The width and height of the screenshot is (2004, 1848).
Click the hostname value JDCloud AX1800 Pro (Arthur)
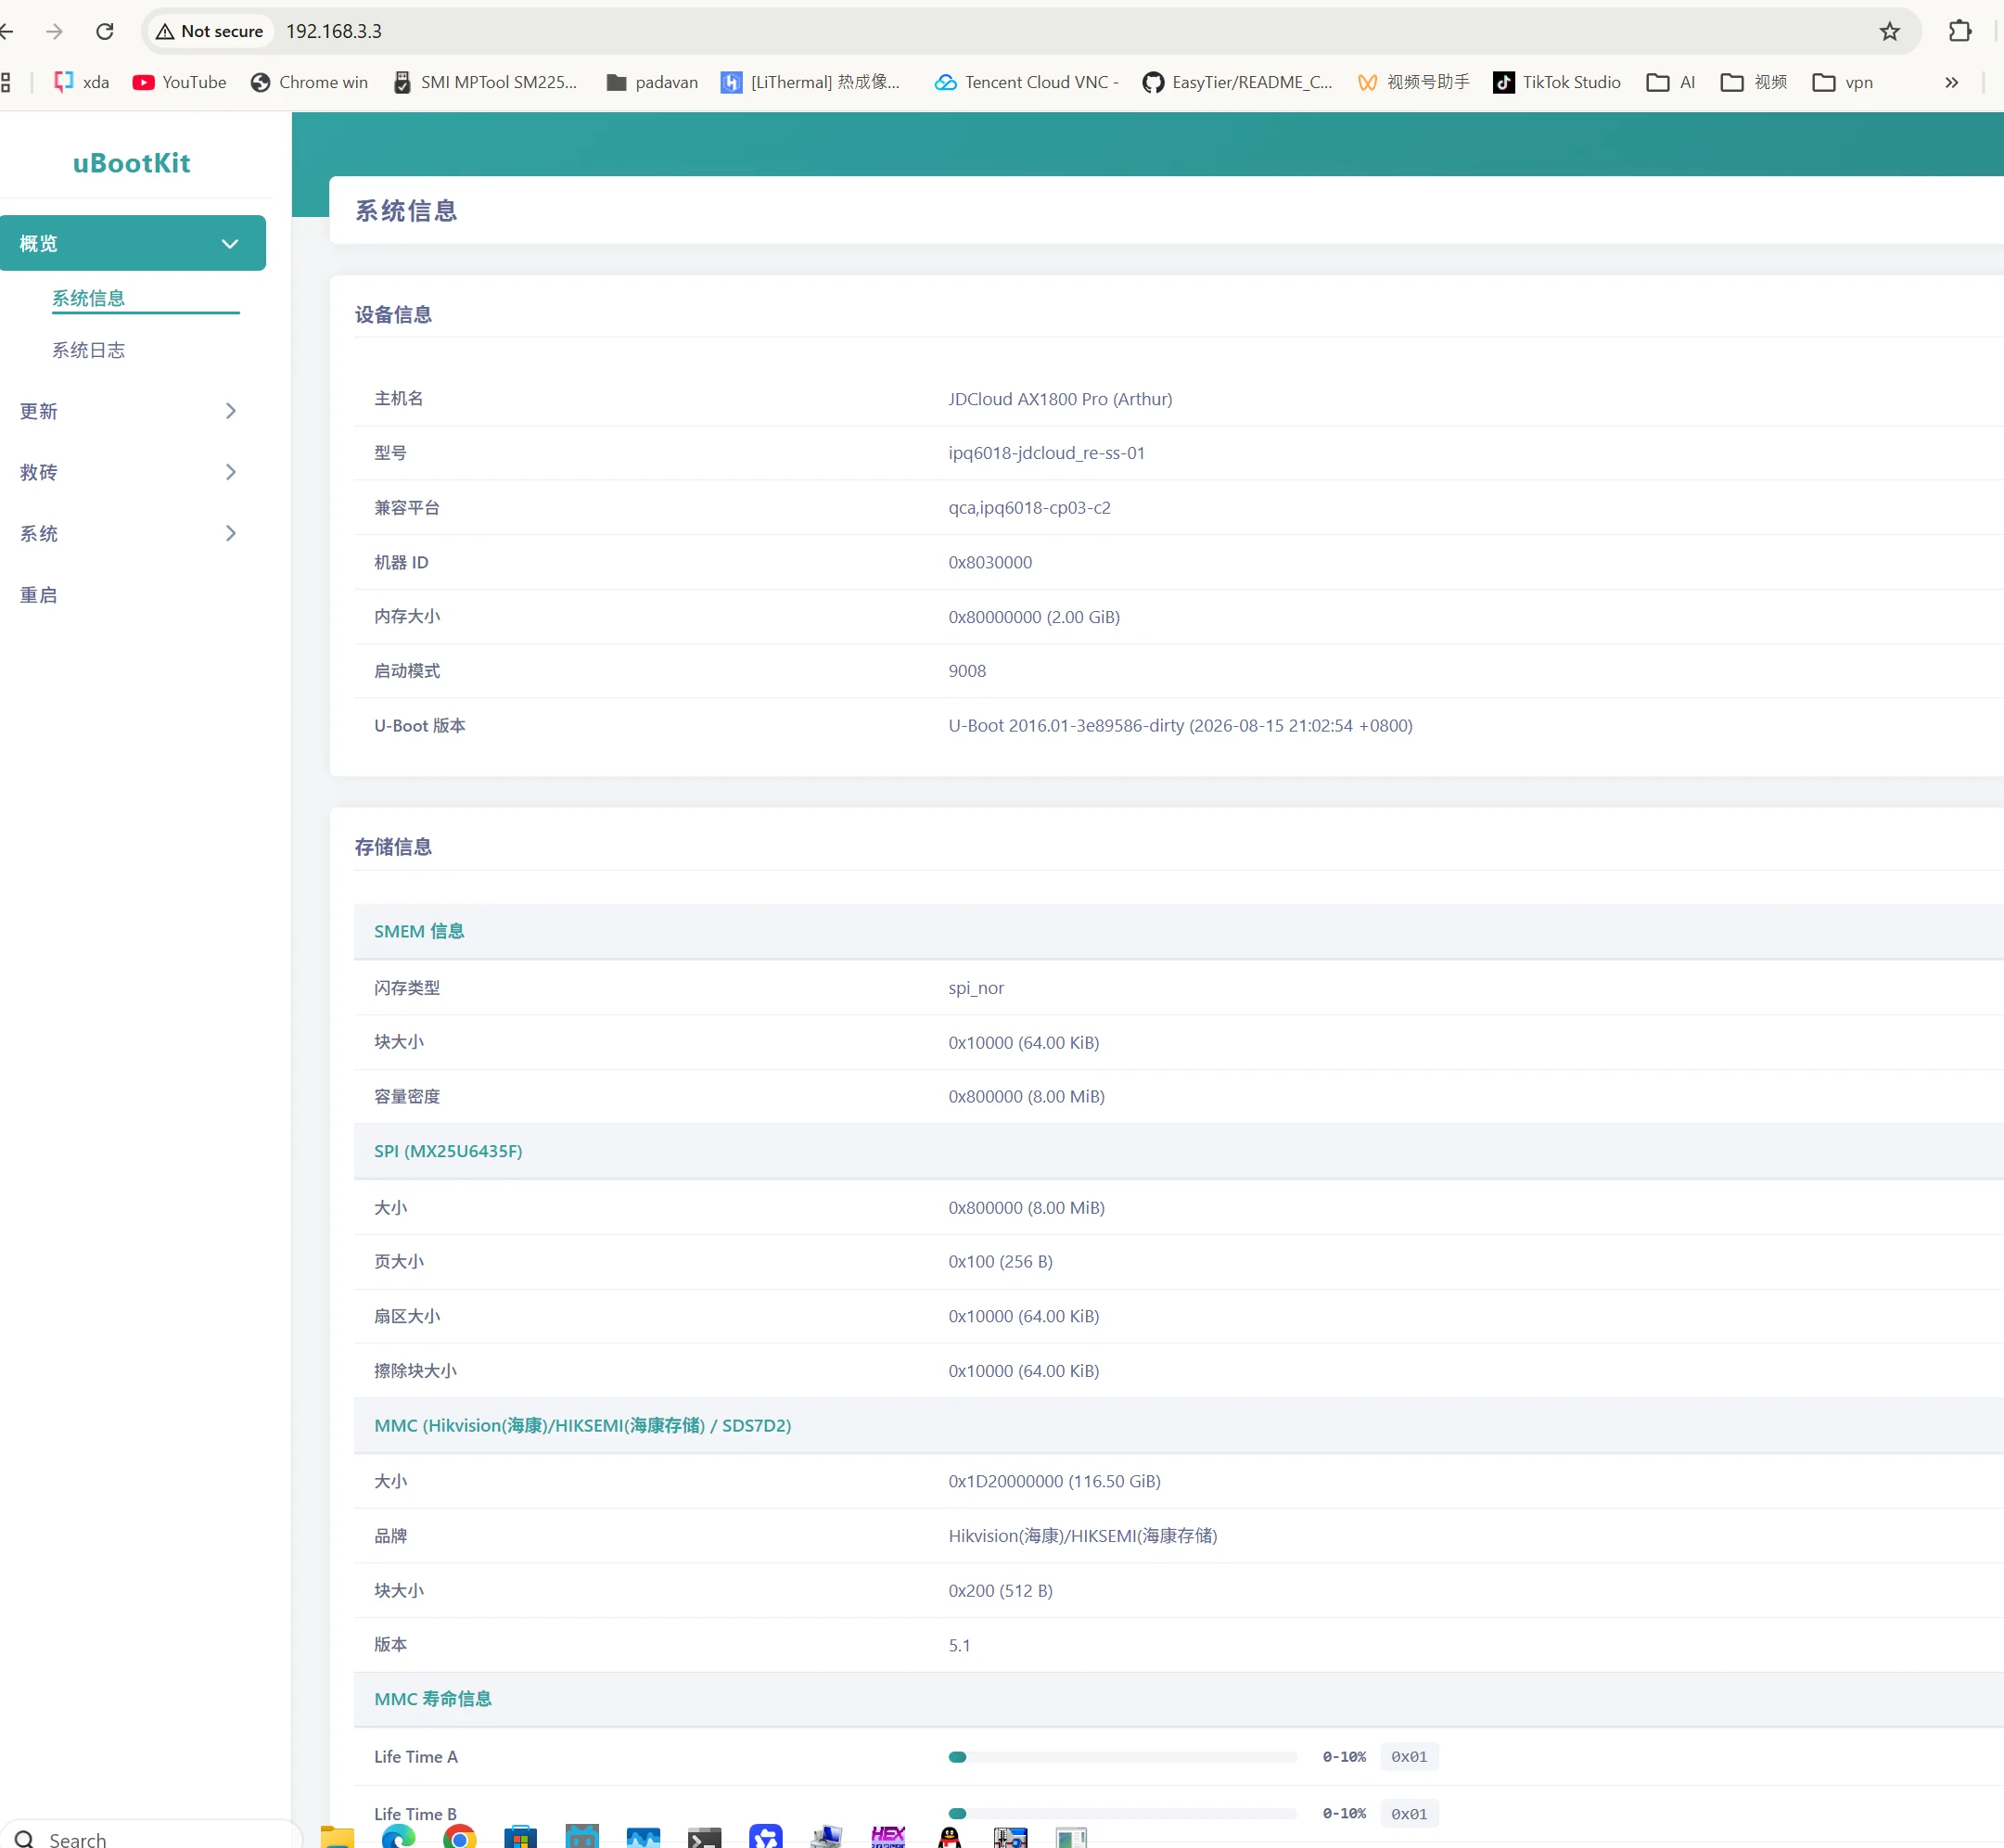click(x=1060, y=399)
